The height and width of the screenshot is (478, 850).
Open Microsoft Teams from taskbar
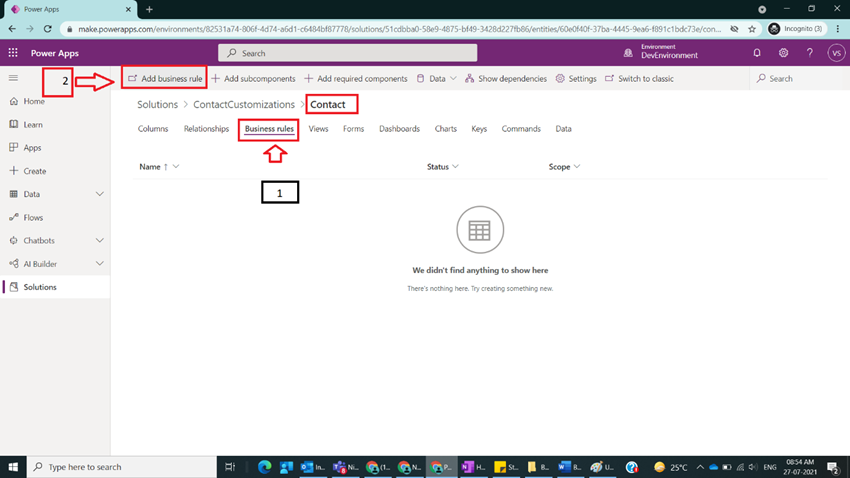pyautogui.click(x=345, y=467)
